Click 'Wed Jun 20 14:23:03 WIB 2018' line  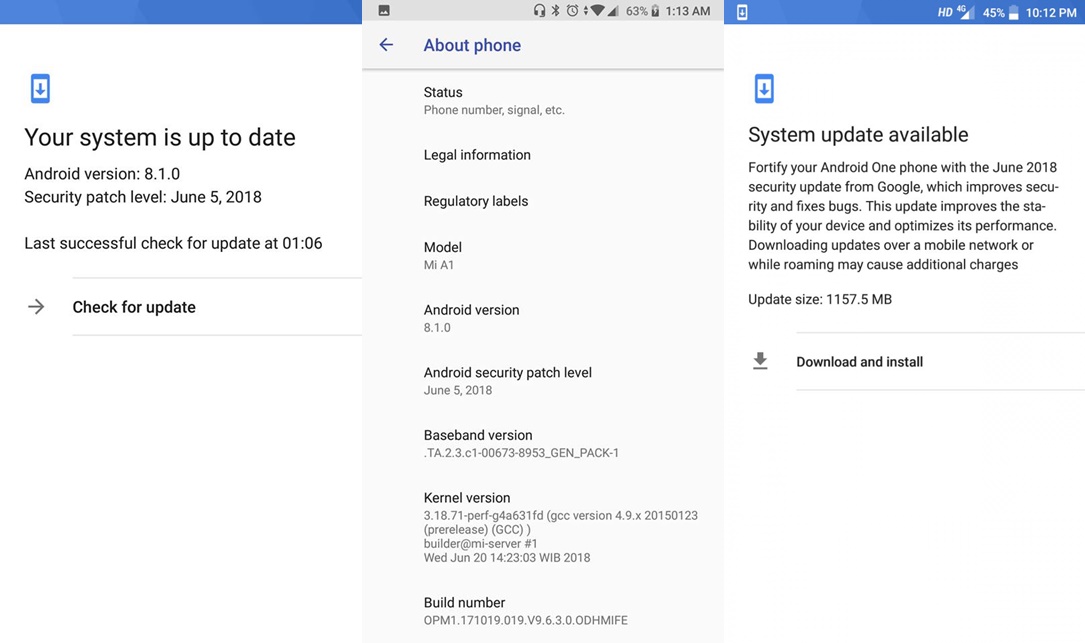pos(507,558)
